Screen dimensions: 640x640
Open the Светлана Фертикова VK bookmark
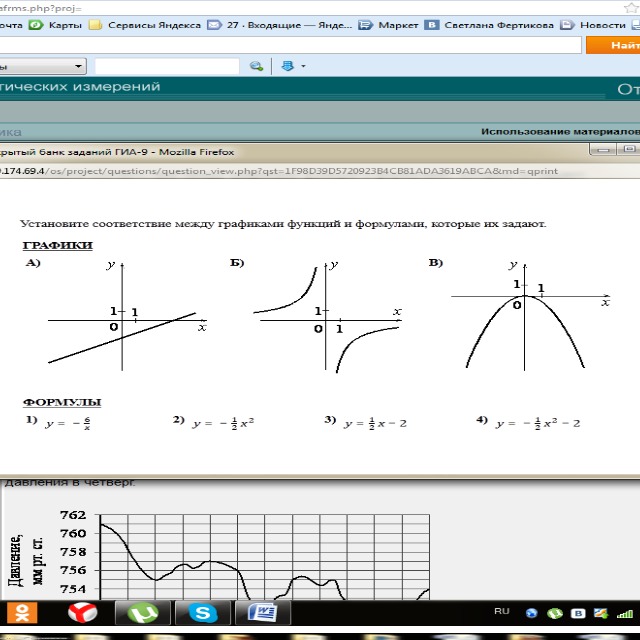[x=489, y=25]
